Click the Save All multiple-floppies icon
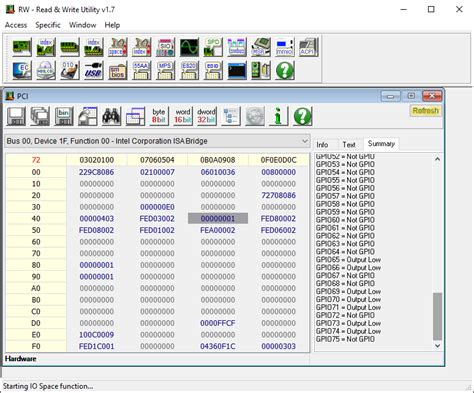Image resolution: width=474 pixels, height=393 pixels. pyautogui.click(x=40, y=116)
